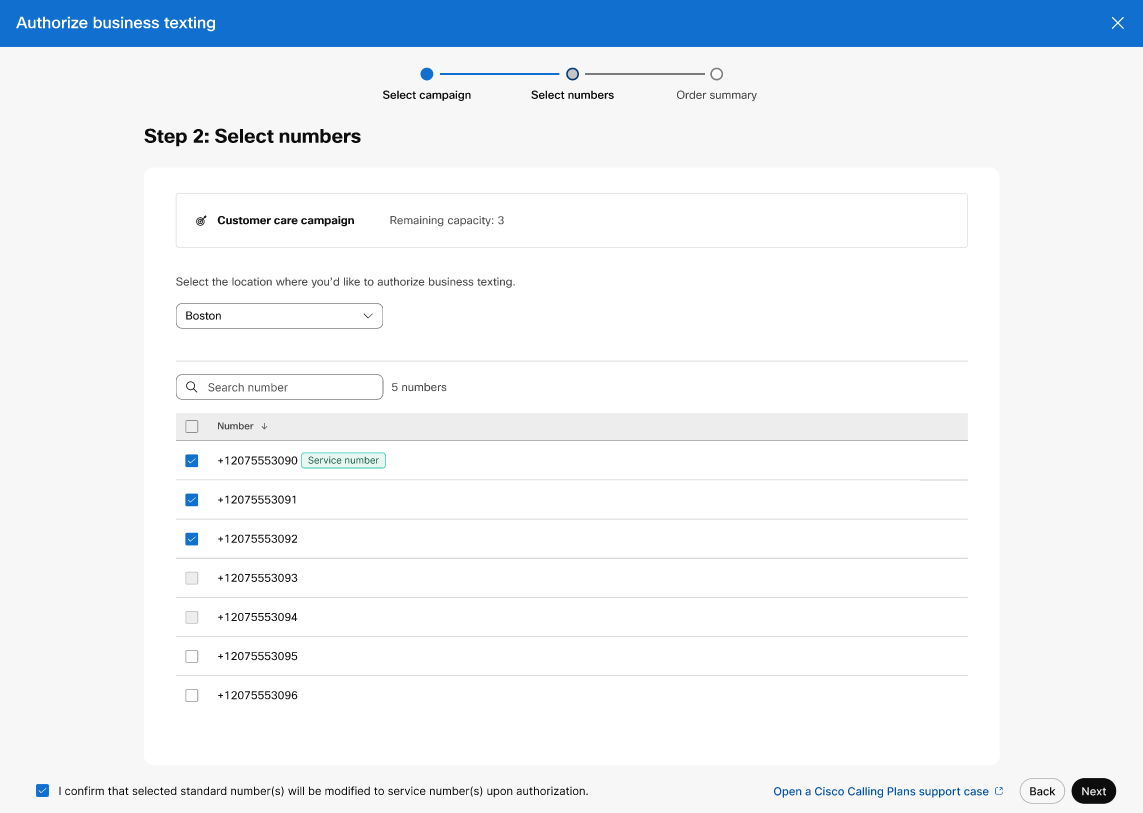Click the Order summary step circle
This screenshot has width=1143, height=813.
[x=716, y=74]
